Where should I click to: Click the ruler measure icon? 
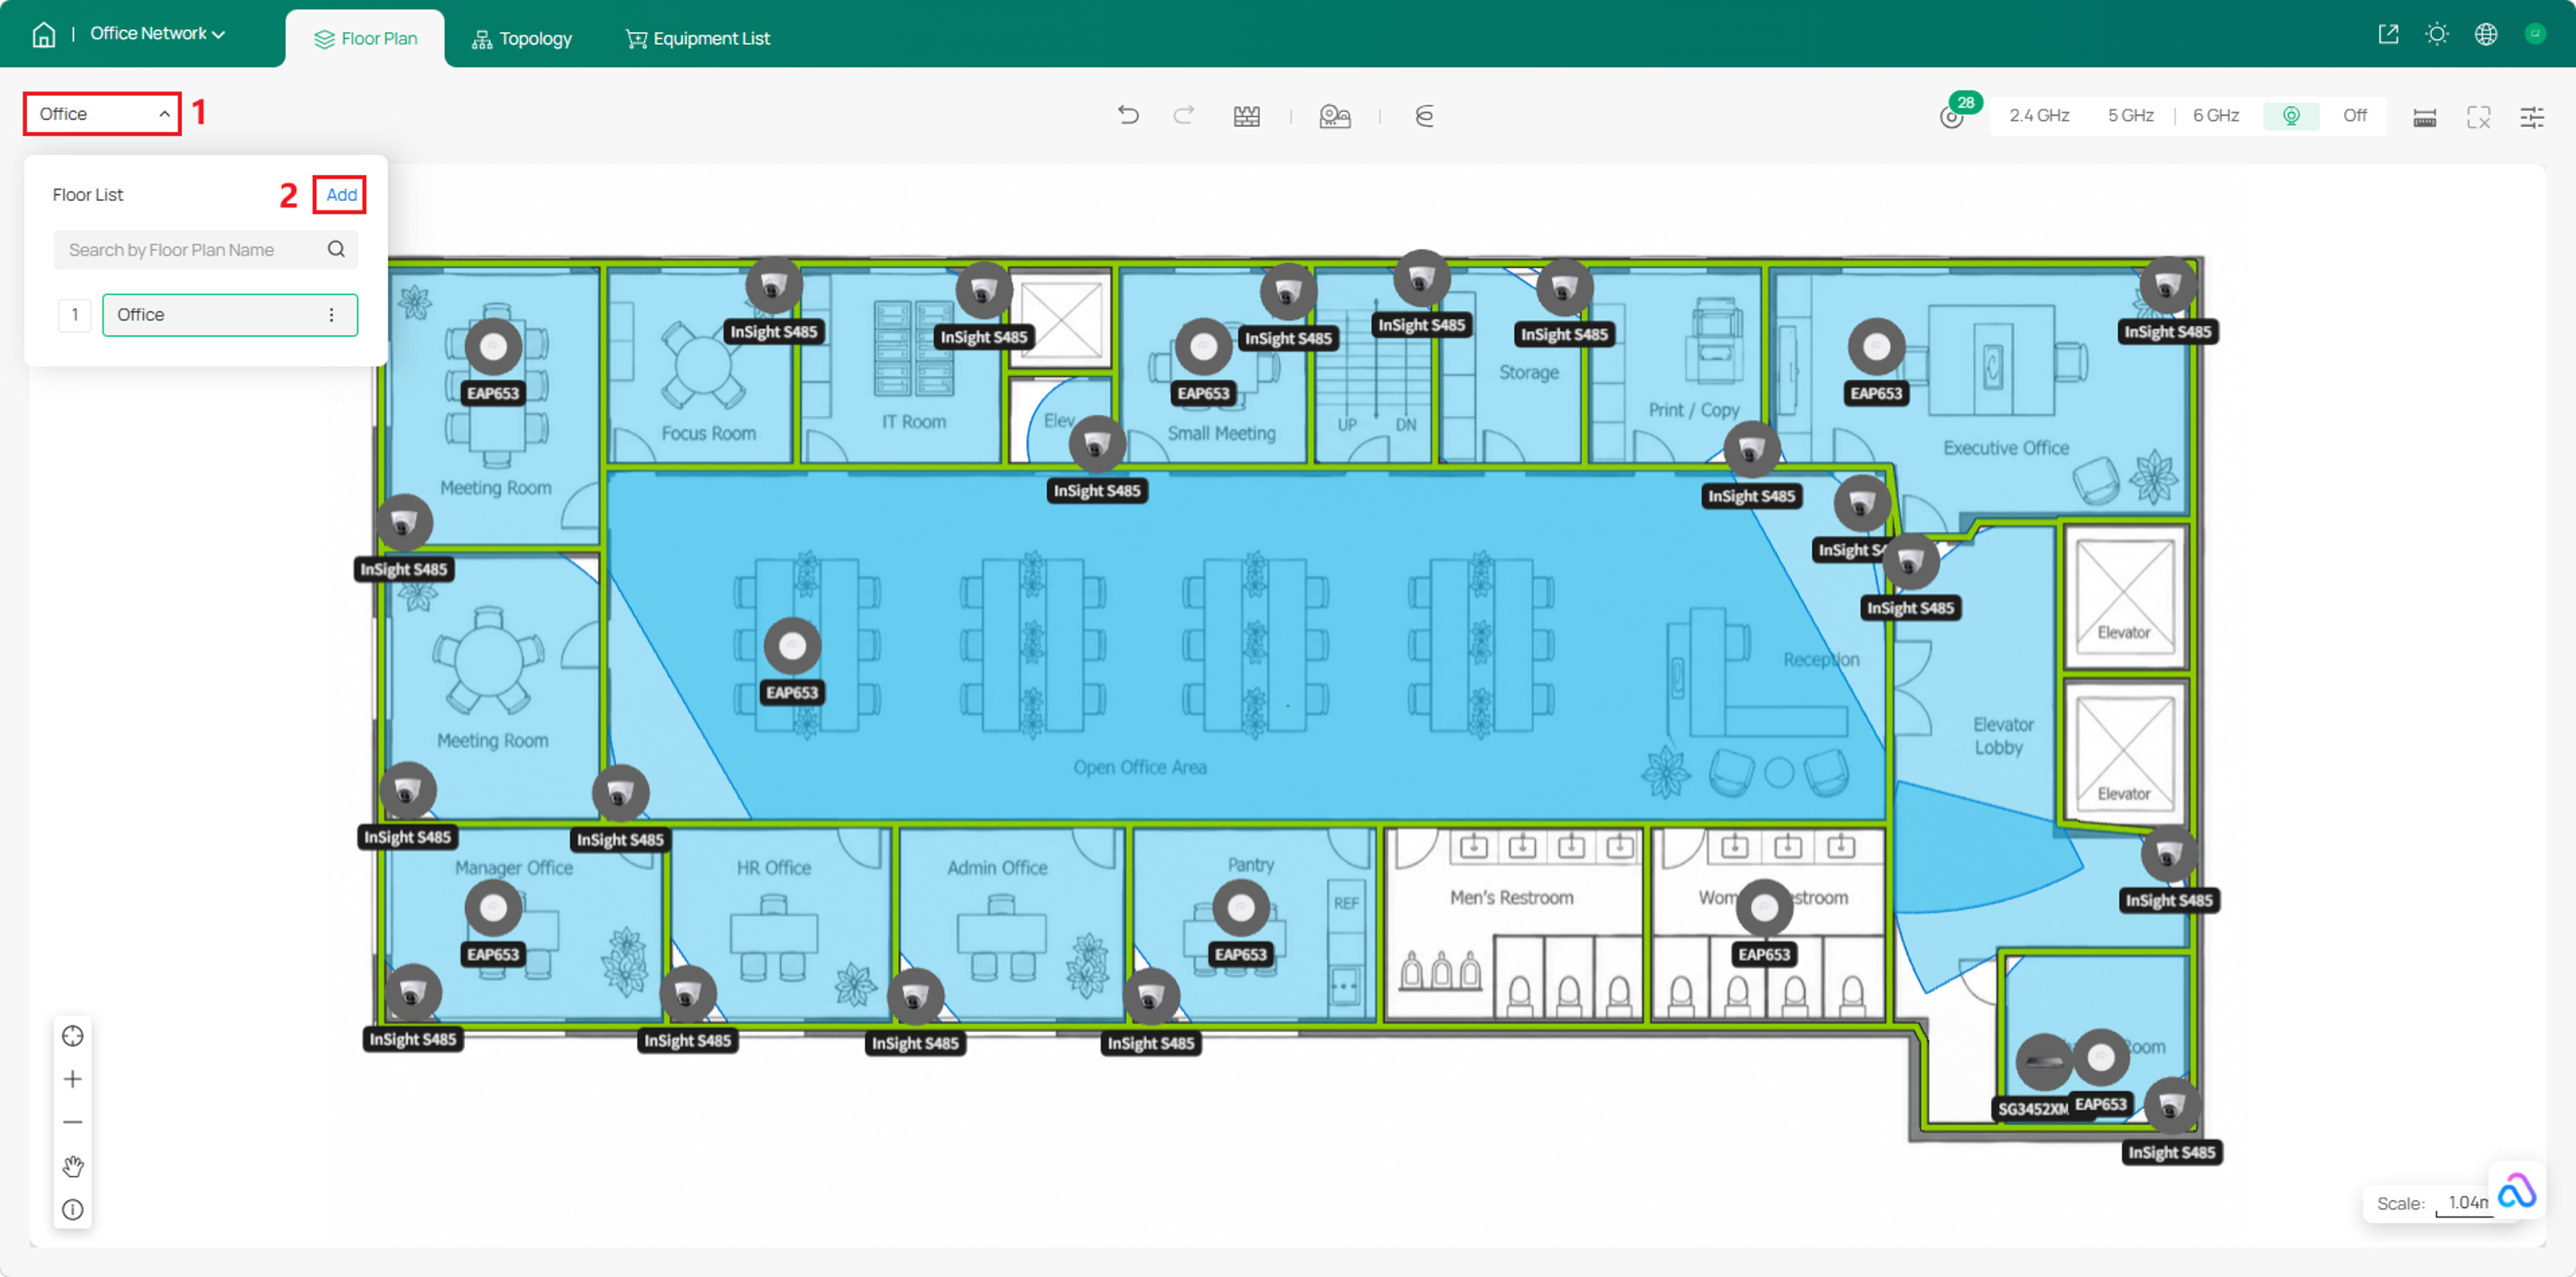2424,118
